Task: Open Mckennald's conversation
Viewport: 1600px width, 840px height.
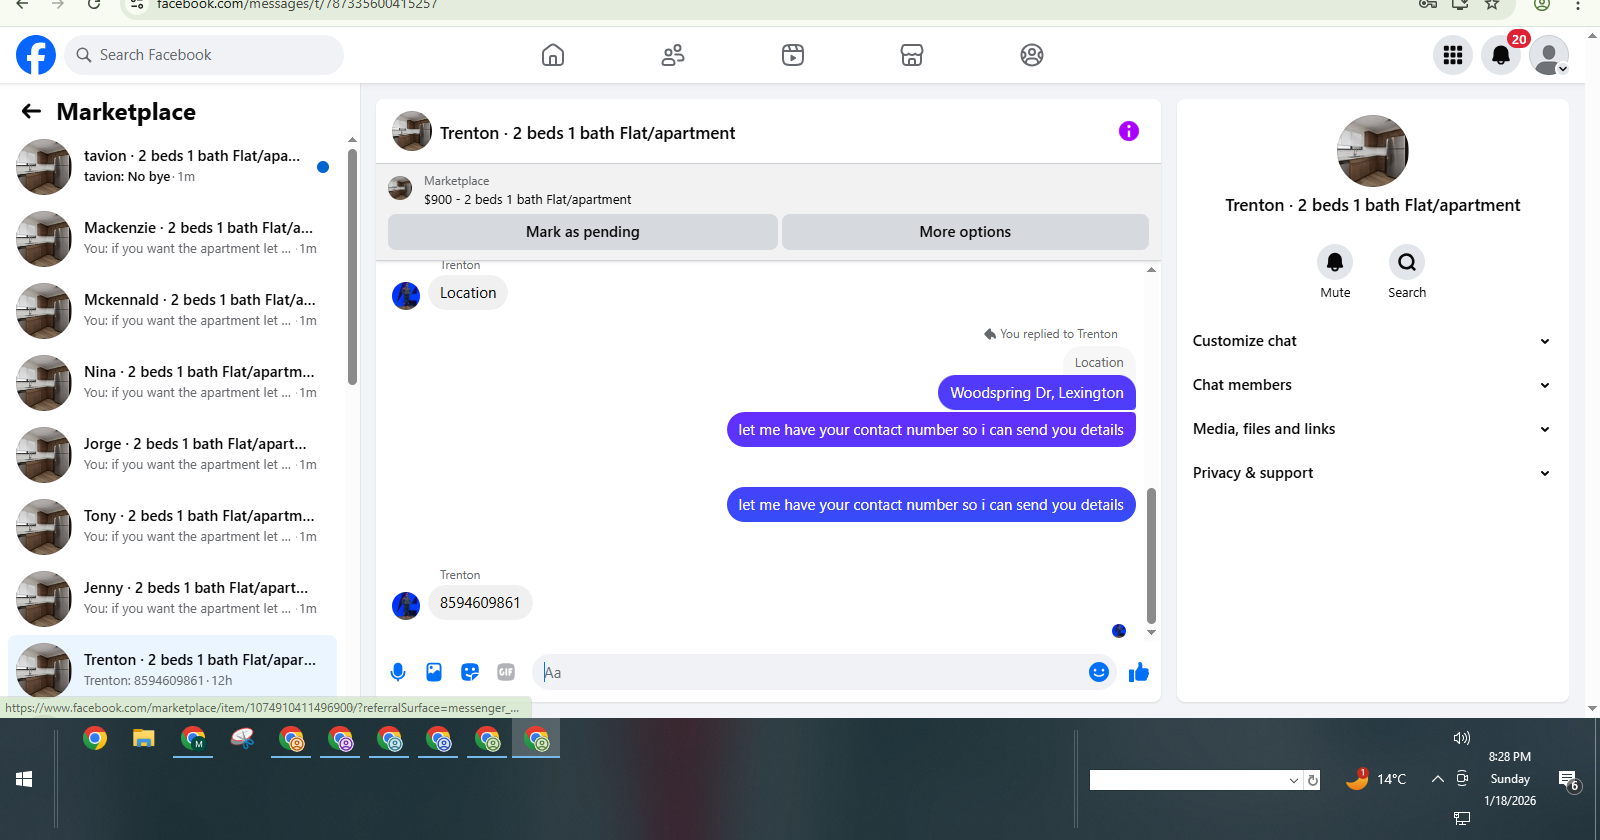Action: point(173,311)
